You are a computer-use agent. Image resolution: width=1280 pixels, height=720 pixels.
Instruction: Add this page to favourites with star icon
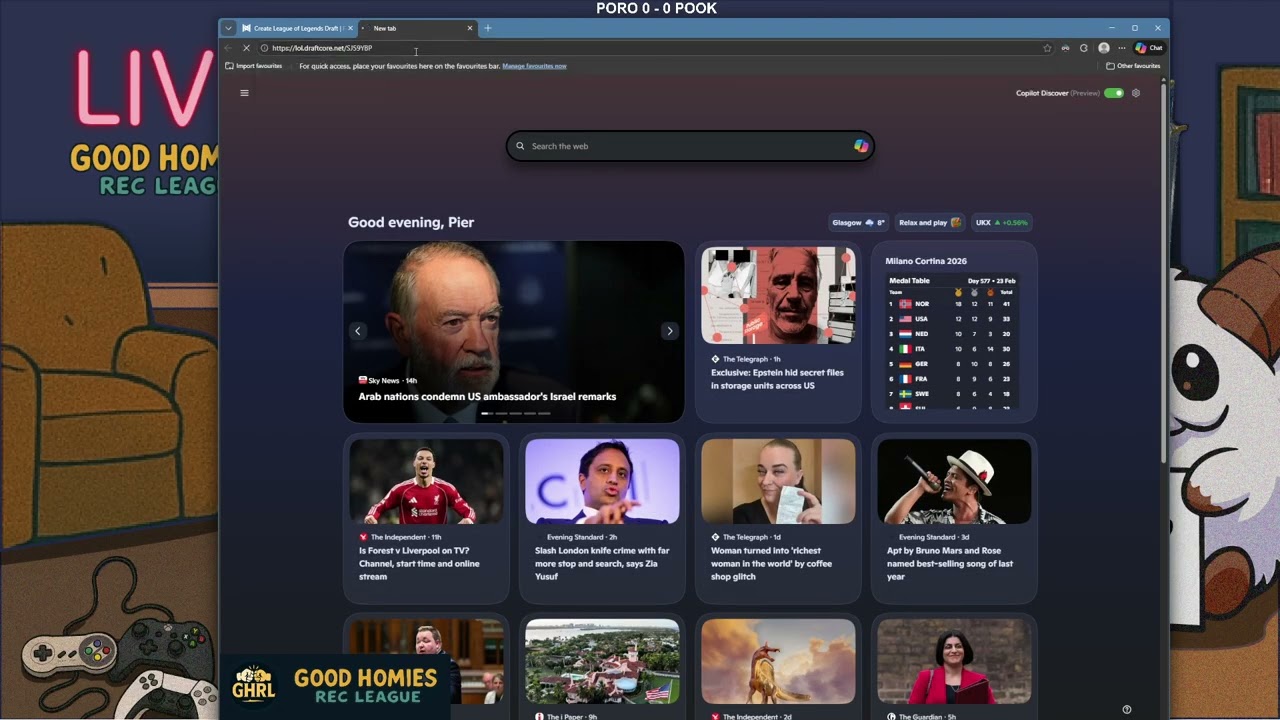coord(1047,48)
